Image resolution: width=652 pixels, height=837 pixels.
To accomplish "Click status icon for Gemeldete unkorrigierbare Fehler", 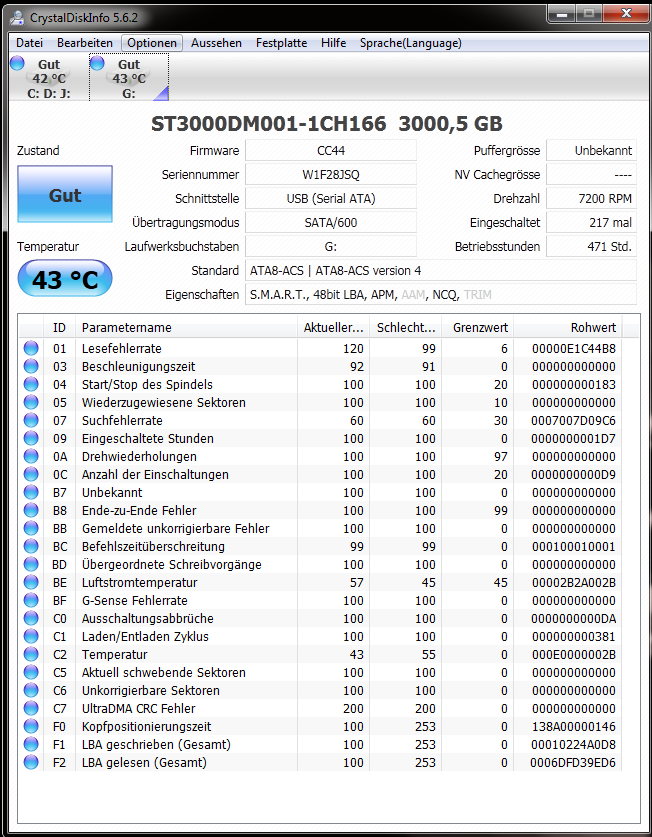I will (x=31, y=528).
